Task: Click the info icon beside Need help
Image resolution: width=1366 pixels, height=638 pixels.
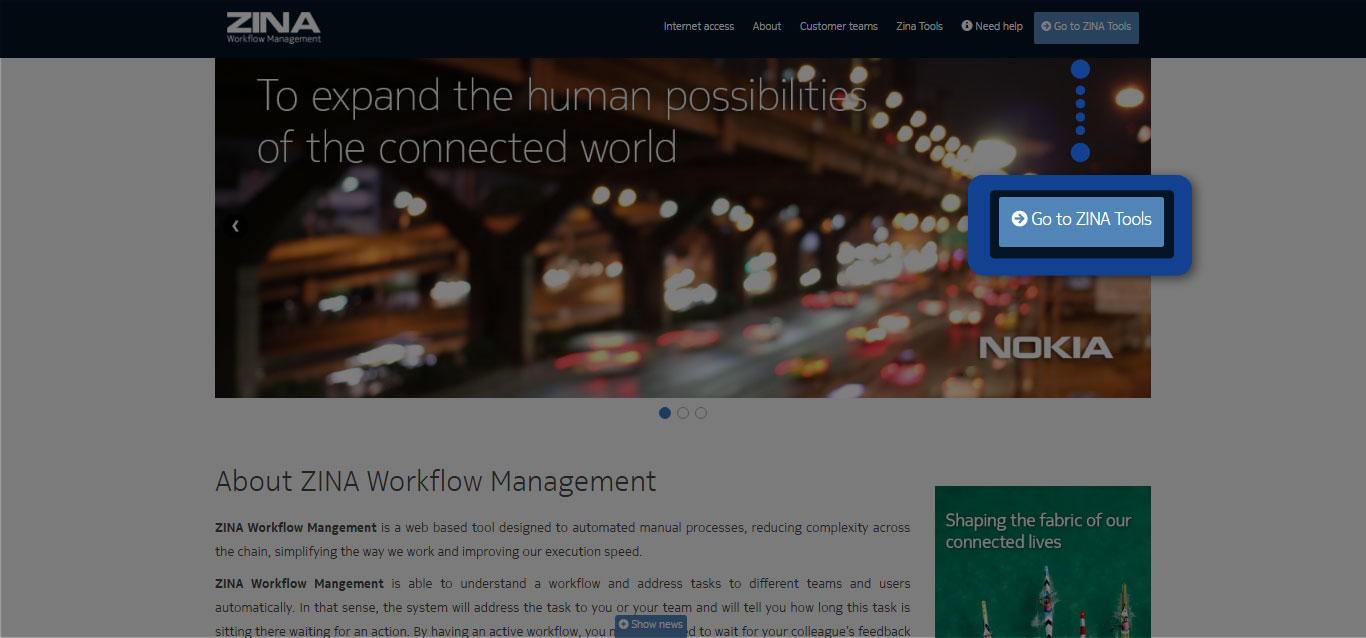Action: 967,26
